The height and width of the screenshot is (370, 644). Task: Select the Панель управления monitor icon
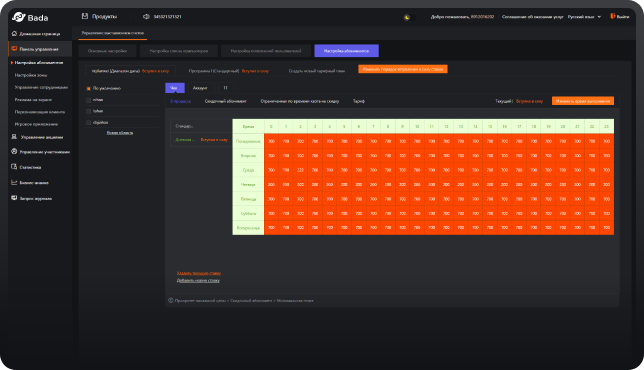coord(14,48)
